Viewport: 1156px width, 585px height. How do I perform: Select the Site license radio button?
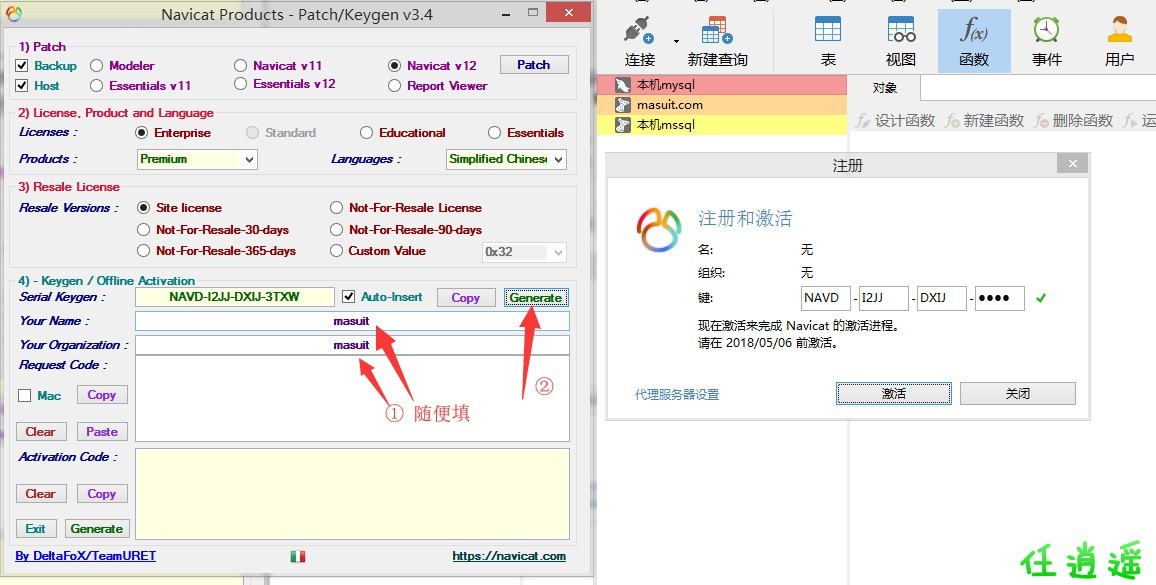(144, 208)
